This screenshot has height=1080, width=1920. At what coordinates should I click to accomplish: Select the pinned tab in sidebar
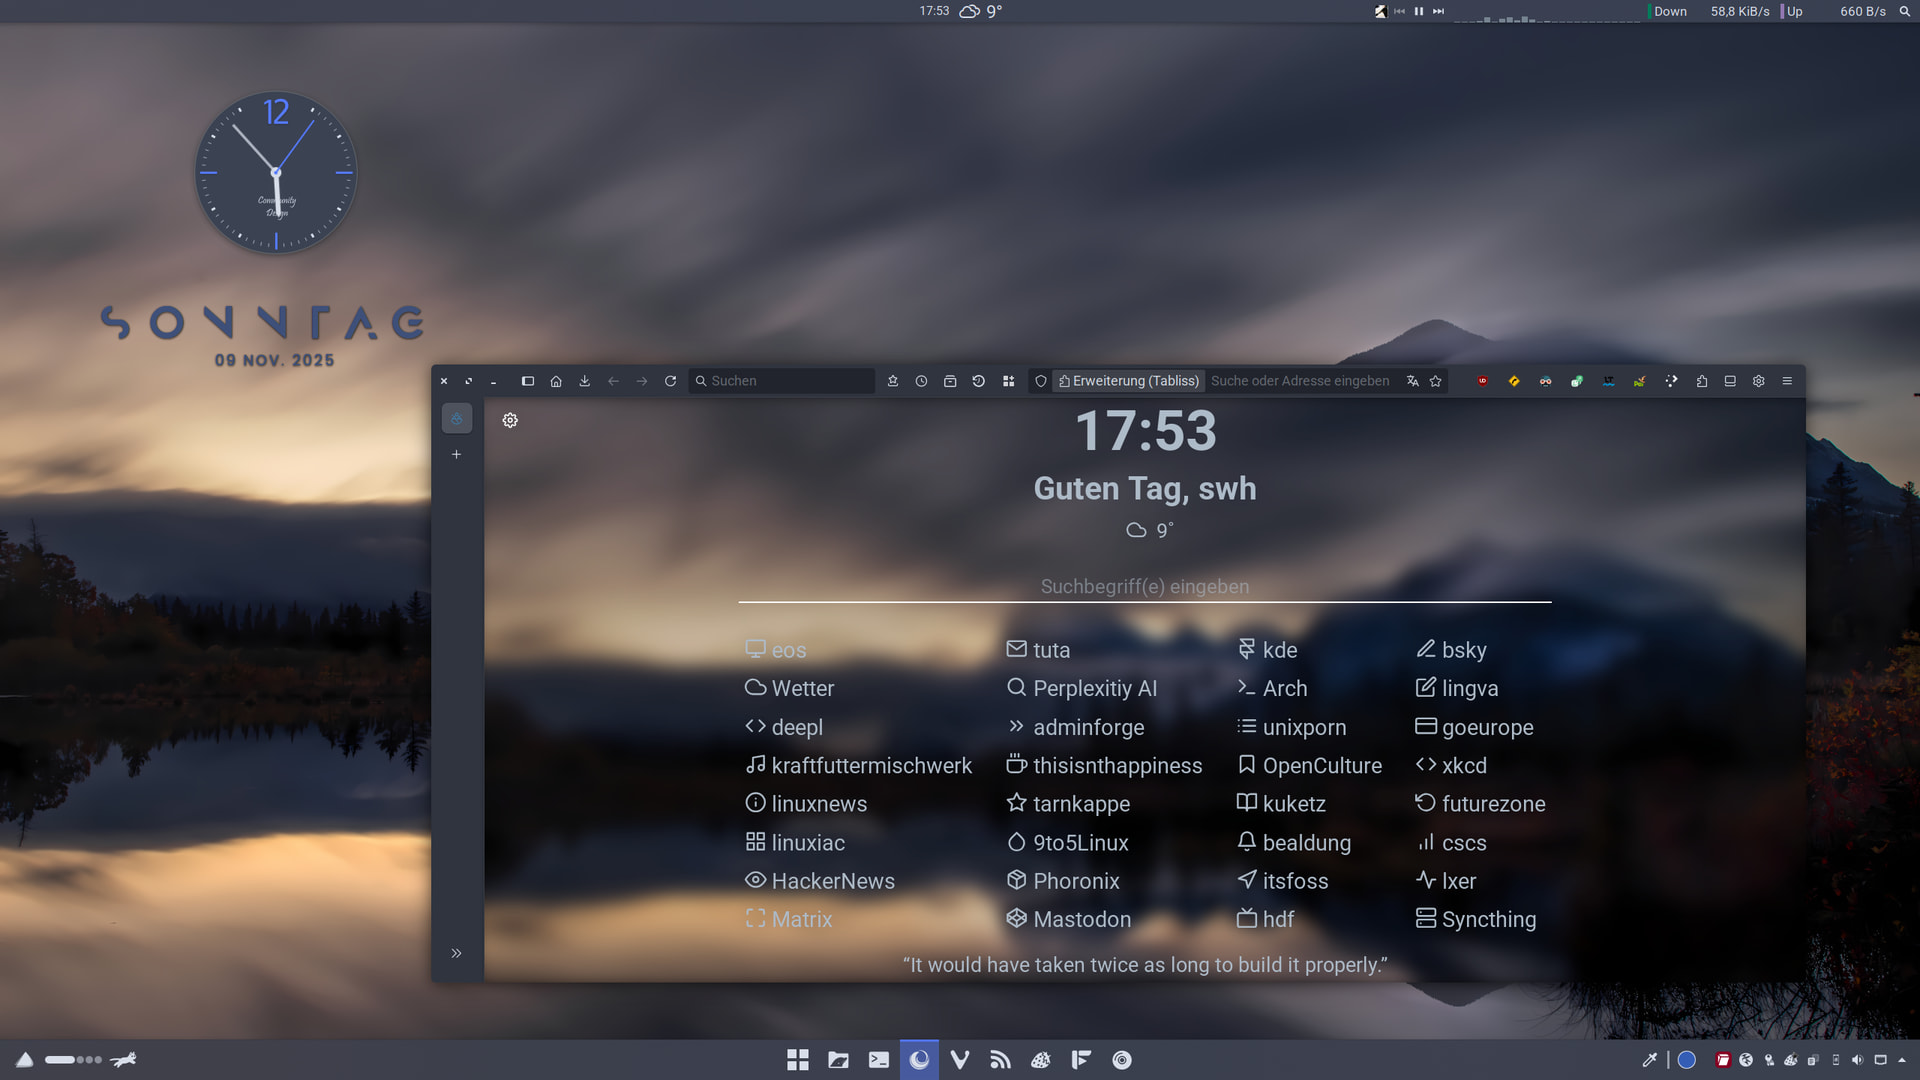(456, 419)
